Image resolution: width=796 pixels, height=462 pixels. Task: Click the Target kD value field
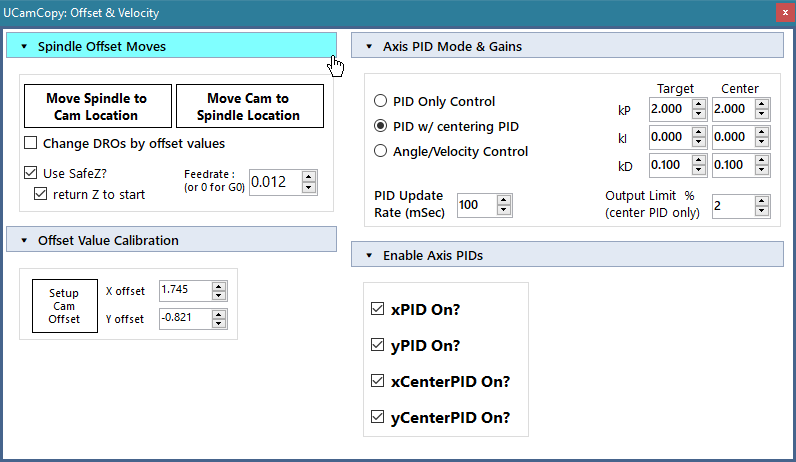pos(671,165)
